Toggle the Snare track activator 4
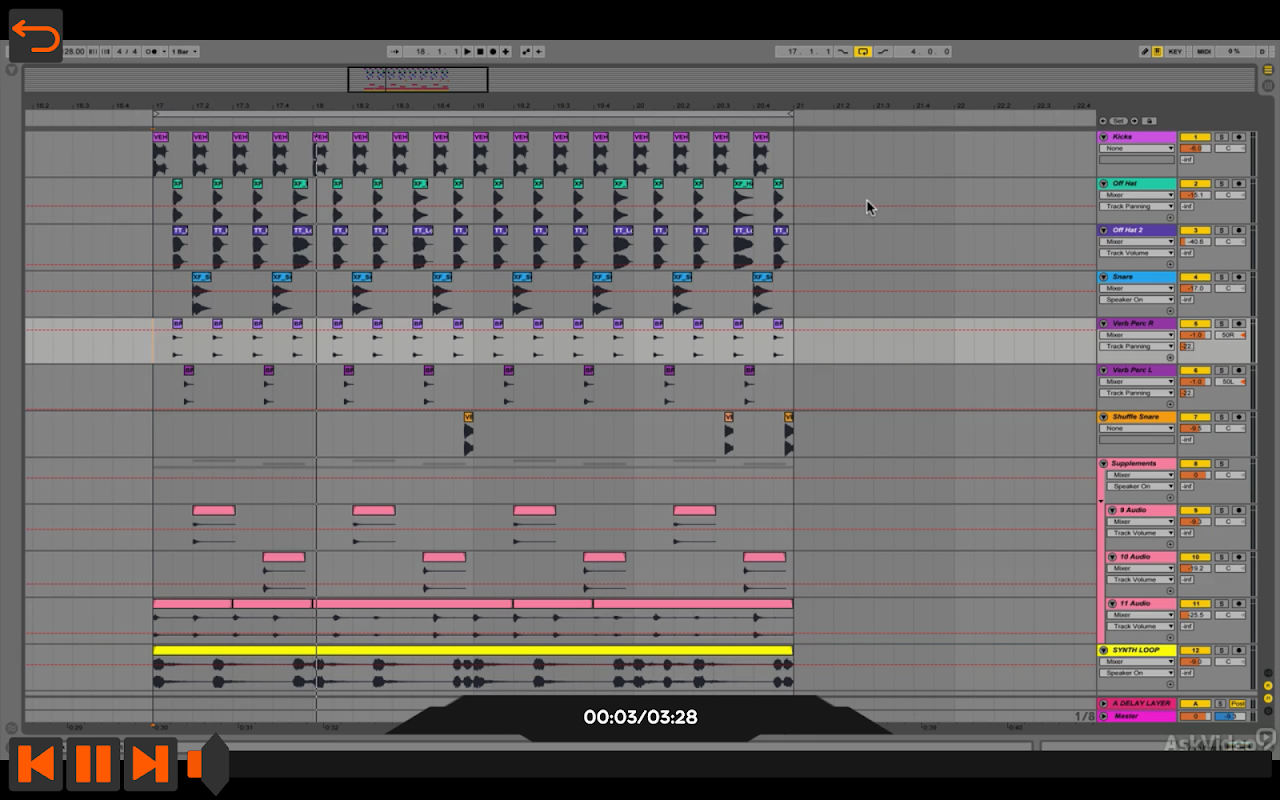The image size is (1280, 800). point(1194,277)
